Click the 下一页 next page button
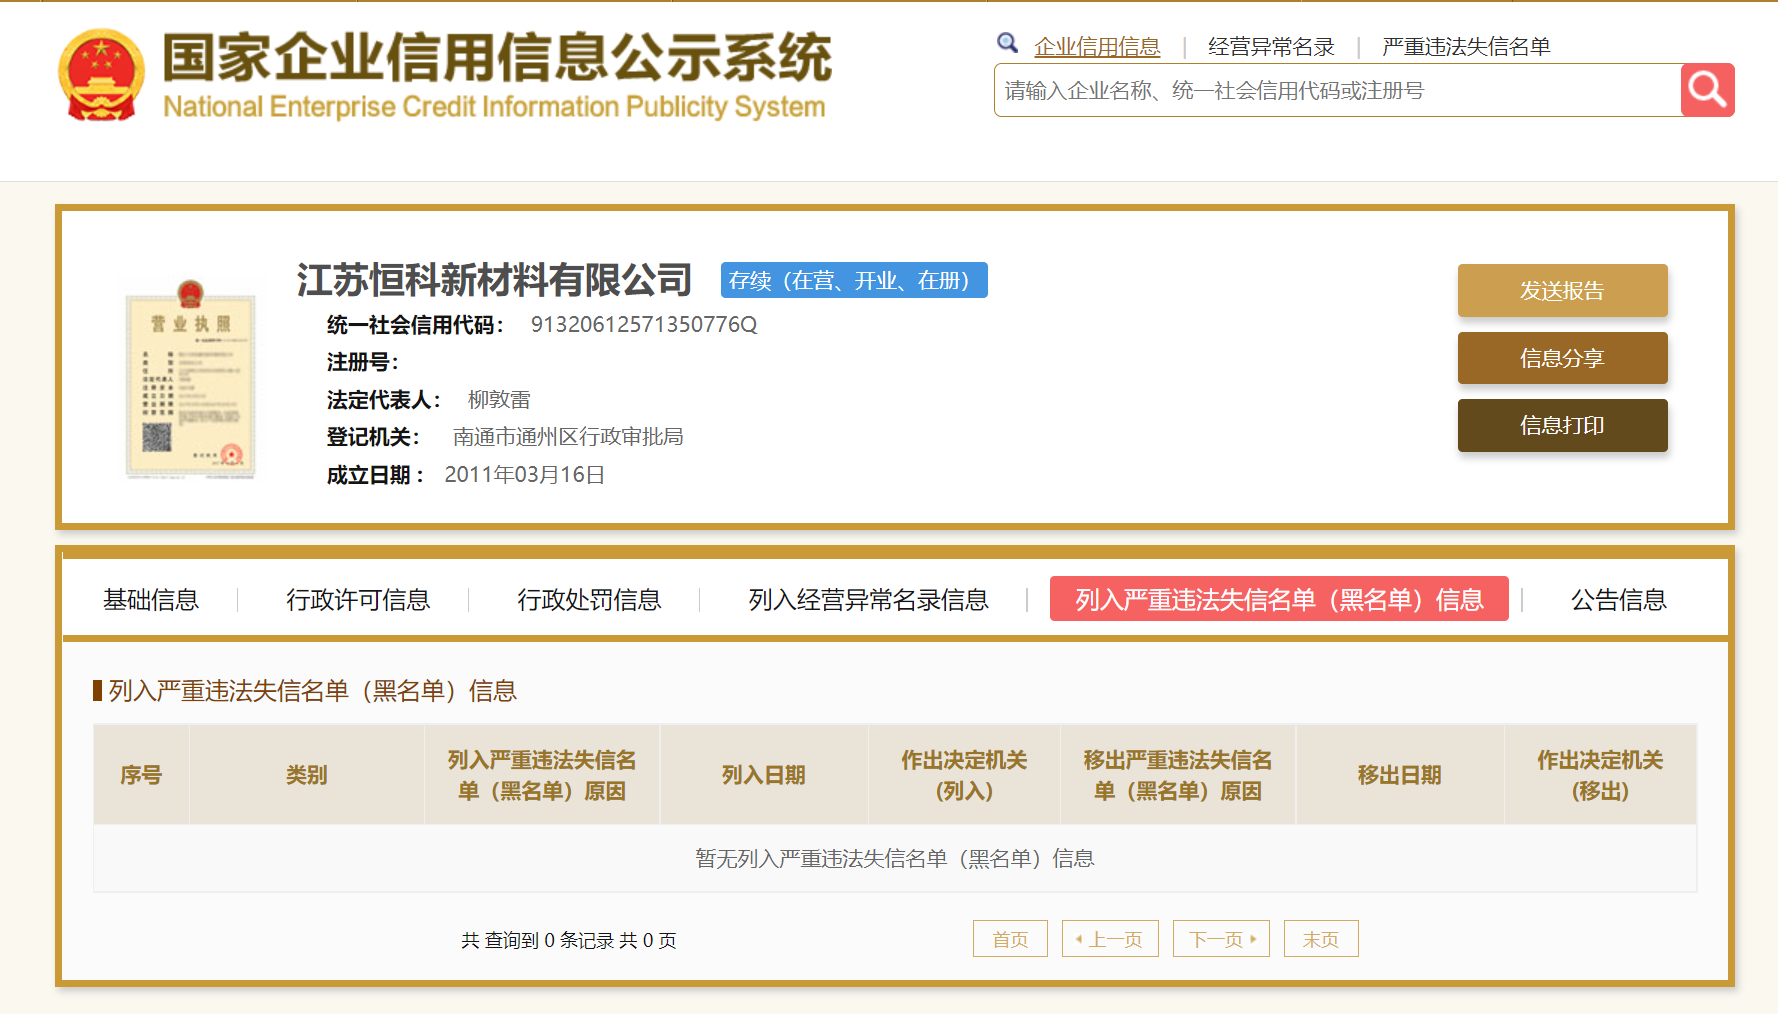Screen dimensions: 1778x1014 [x=1221, y=939]
